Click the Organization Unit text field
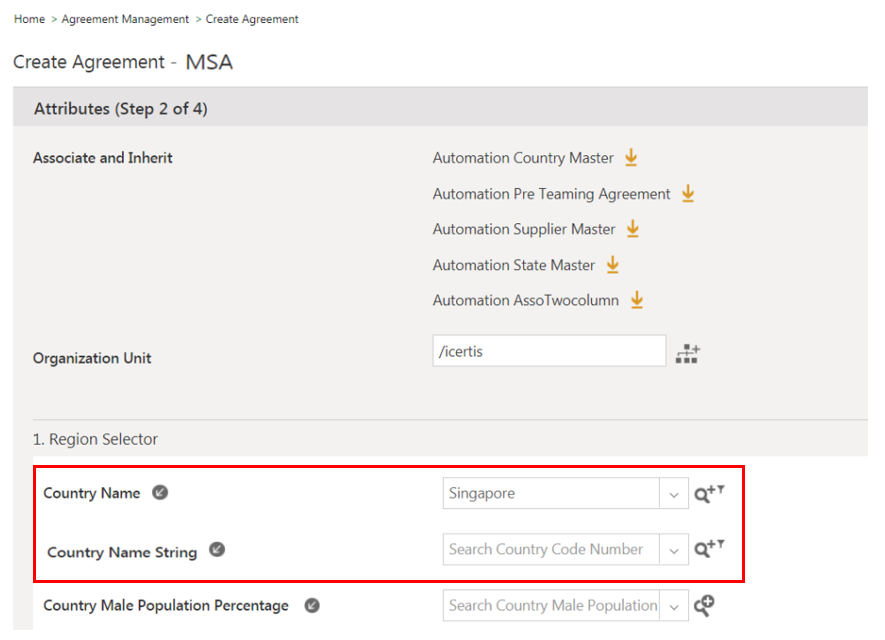885x640 pixels. [549, 351]
